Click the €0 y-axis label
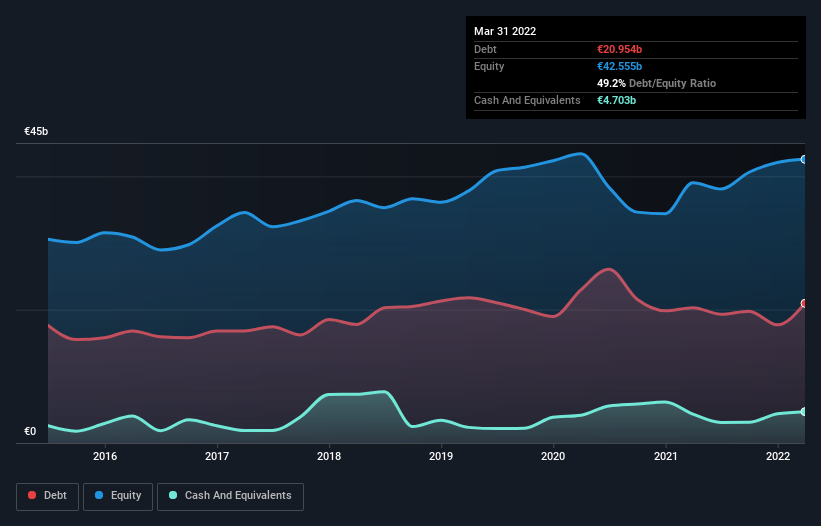The width and height of the screenshot is (821, 526). click(30, 431)
